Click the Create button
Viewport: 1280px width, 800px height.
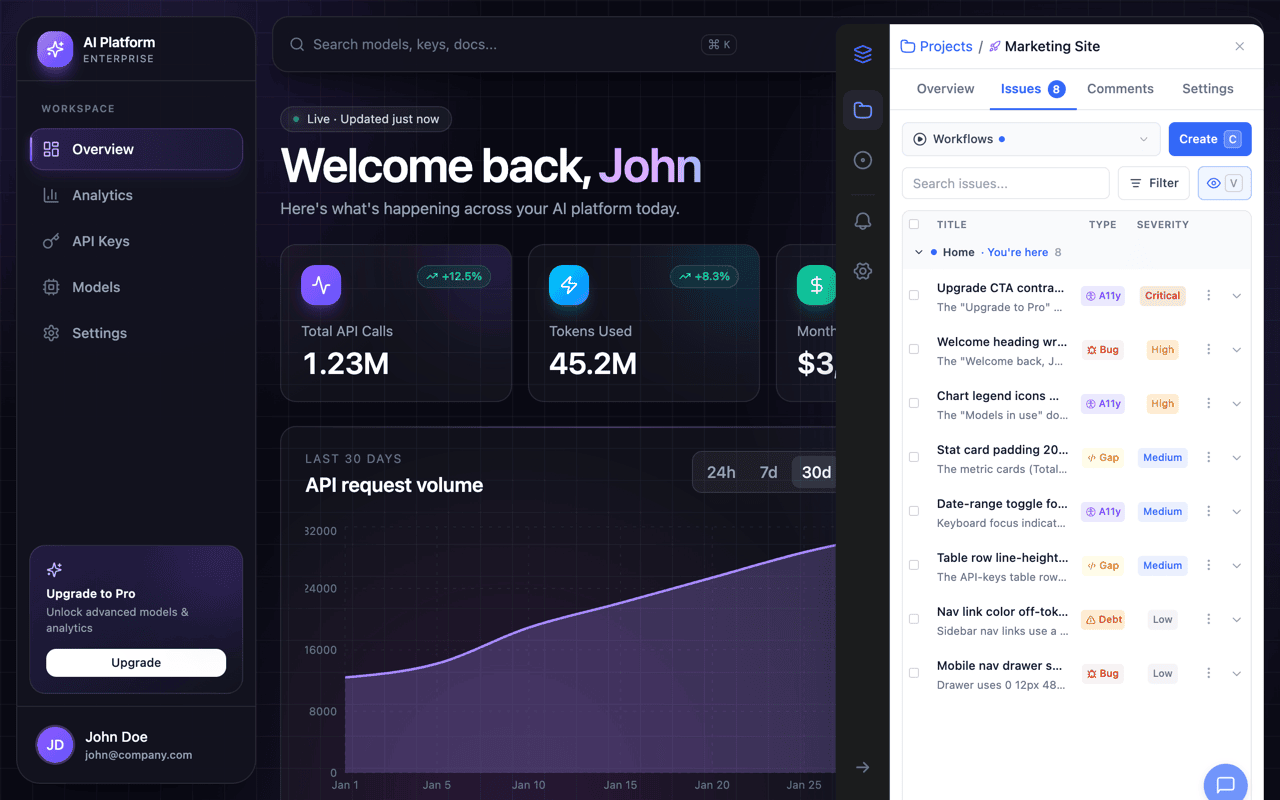(x=1210, y=139)
